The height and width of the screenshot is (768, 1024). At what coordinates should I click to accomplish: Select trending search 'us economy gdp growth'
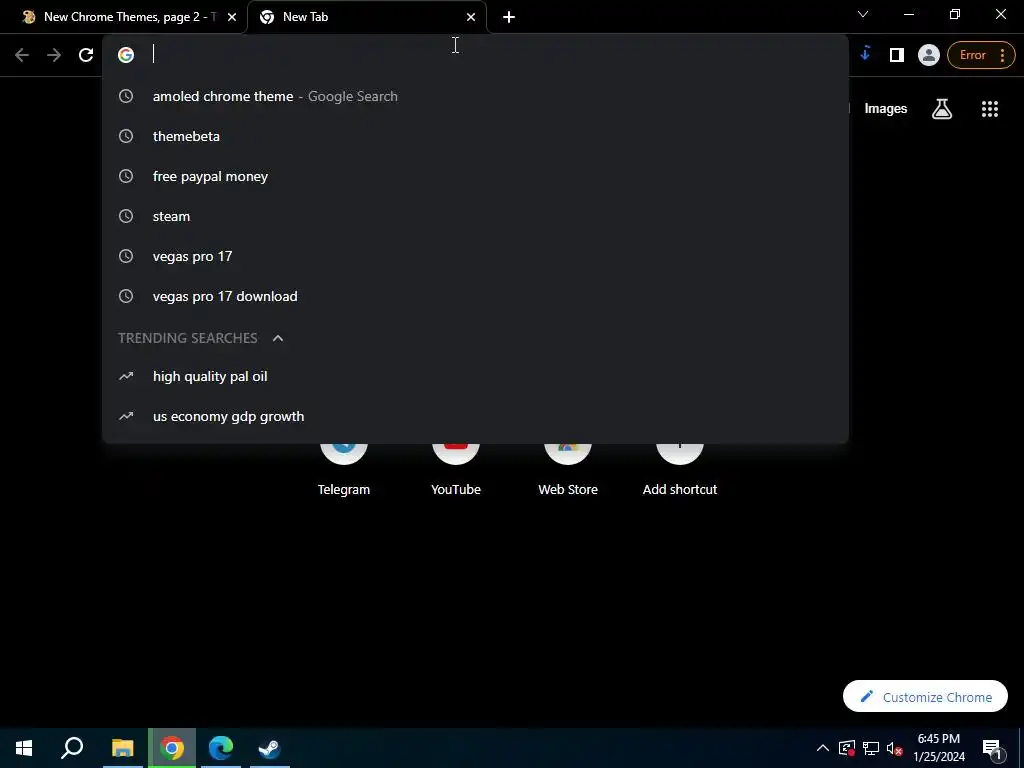click(x=475, y=416)
